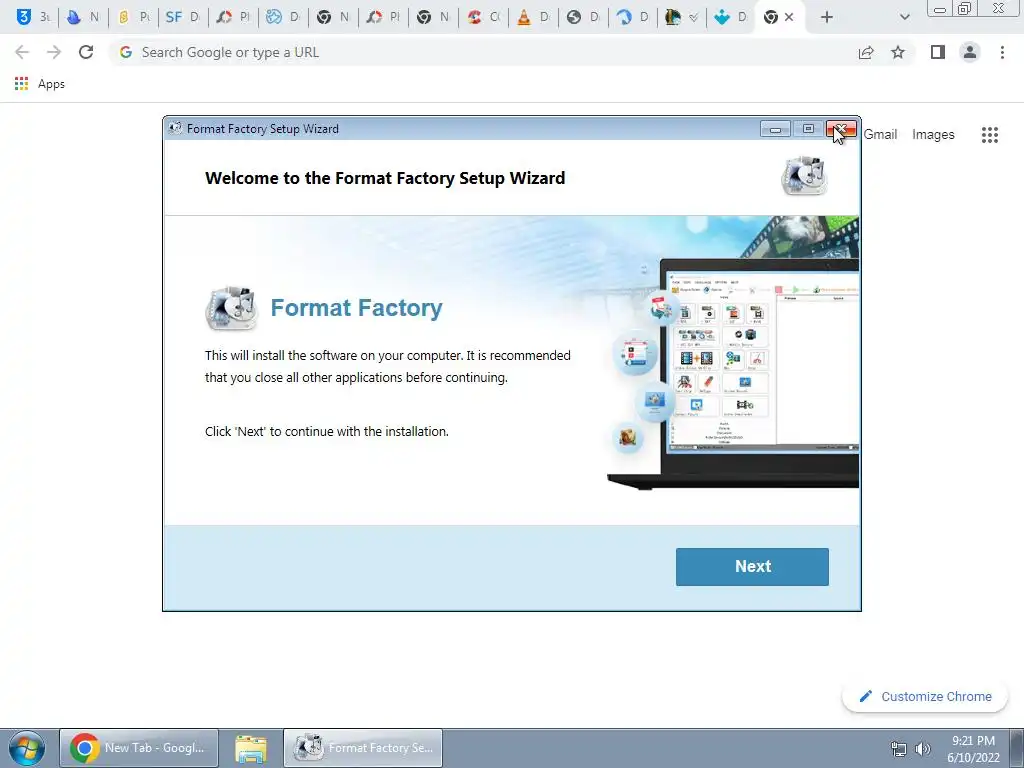
Task: Click the Format Factory logo beside the heading
Action: (232, 308)
